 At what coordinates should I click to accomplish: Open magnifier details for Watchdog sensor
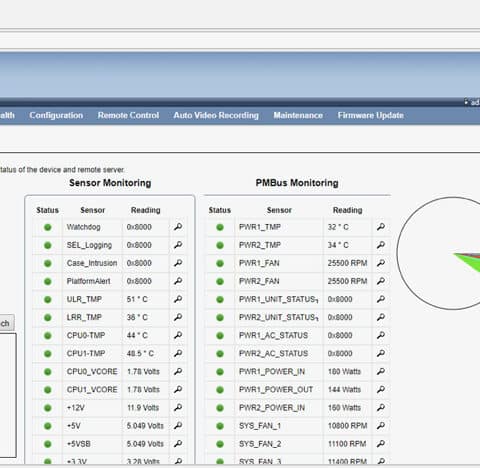(178, 227)
